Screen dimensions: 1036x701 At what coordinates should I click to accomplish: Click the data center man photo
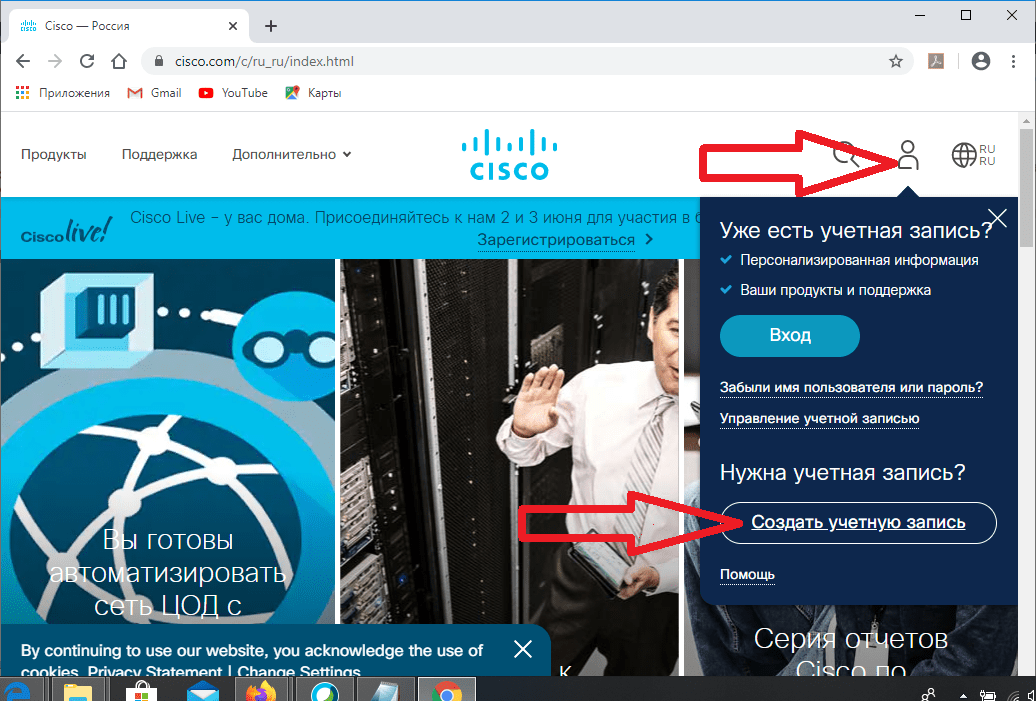tap(509, 441)
